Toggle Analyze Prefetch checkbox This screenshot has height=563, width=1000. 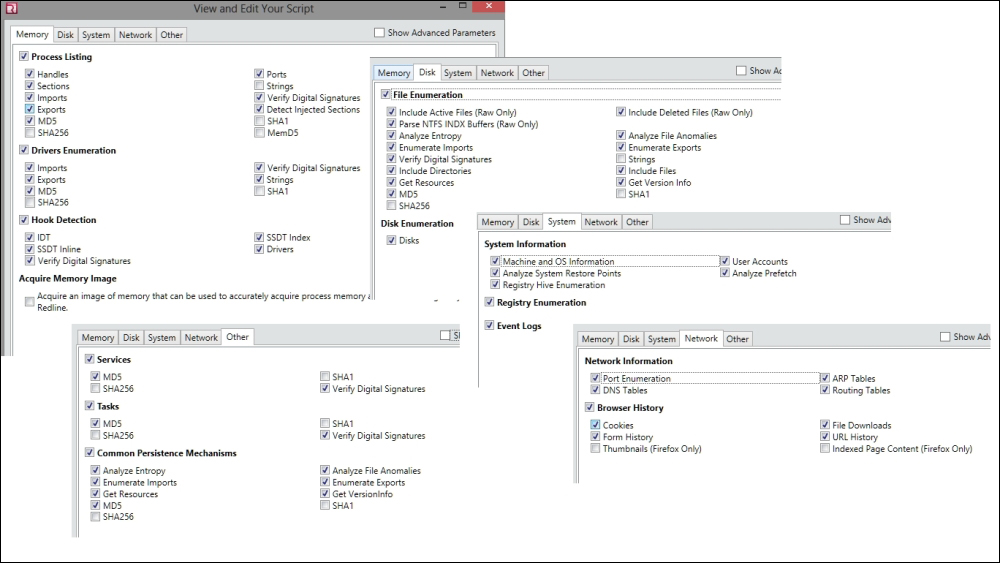[724, 272]
